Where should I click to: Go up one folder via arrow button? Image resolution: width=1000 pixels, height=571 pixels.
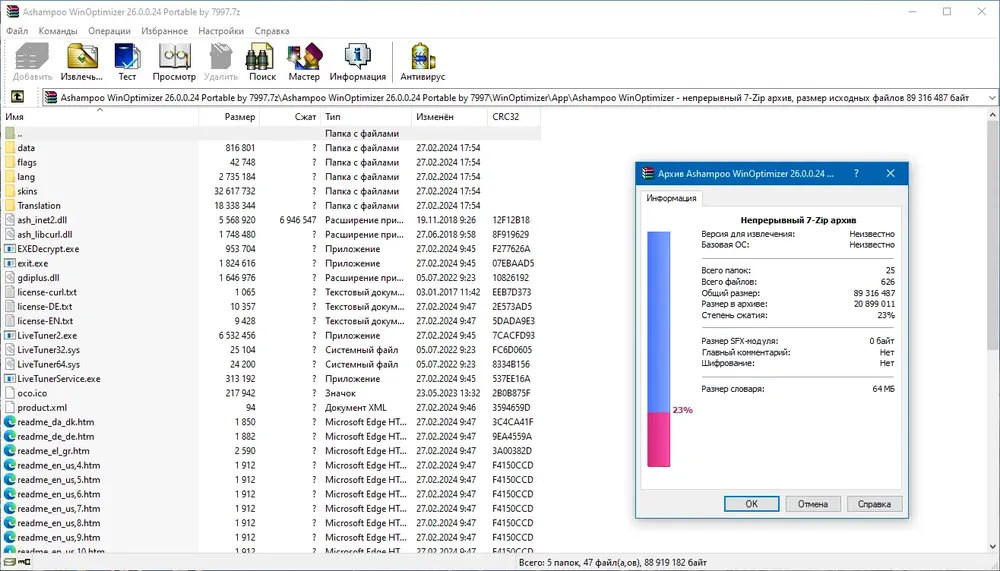point(17,97)
